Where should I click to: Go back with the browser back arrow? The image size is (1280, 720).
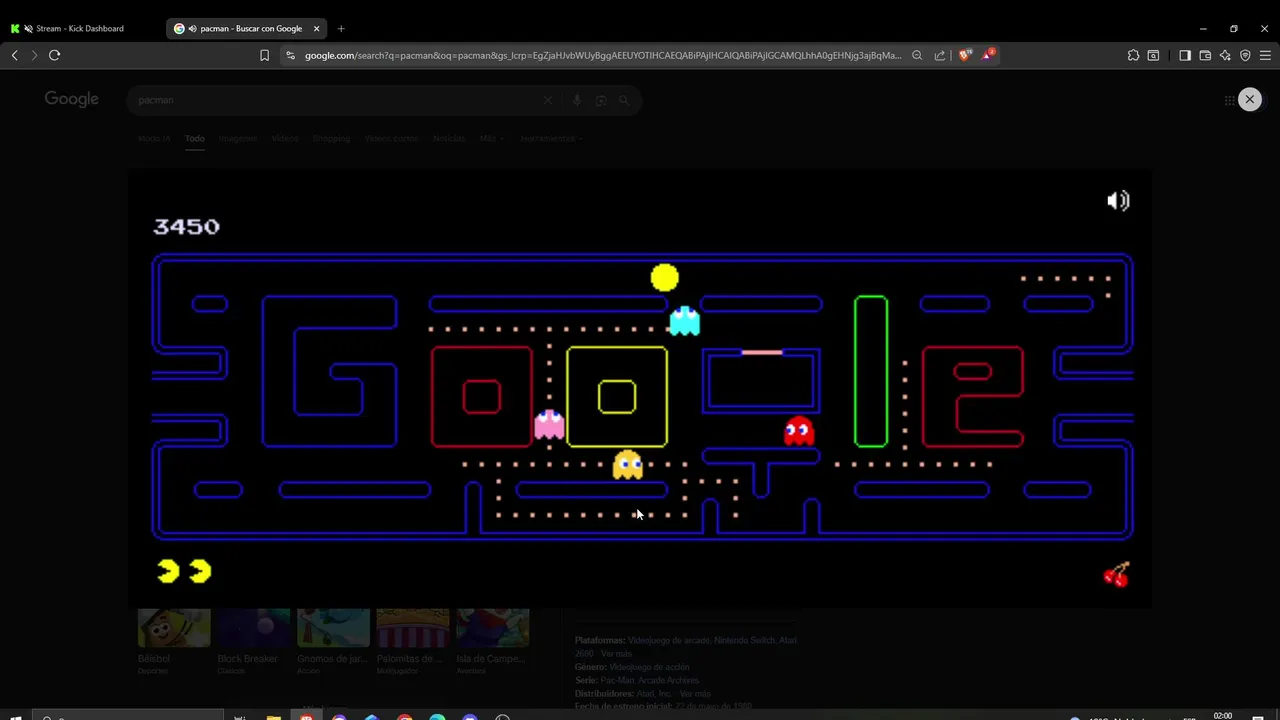(x=14, y=55)
